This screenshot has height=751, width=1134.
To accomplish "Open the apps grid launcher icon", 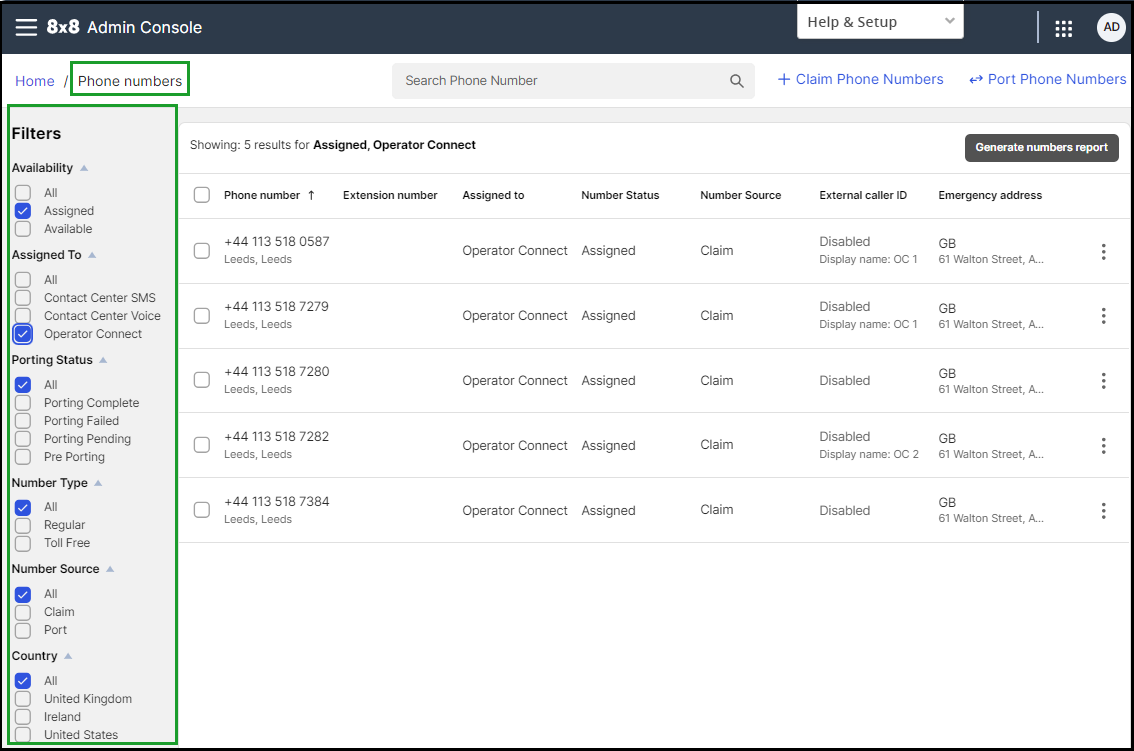I will click(x=1063, y=28).
